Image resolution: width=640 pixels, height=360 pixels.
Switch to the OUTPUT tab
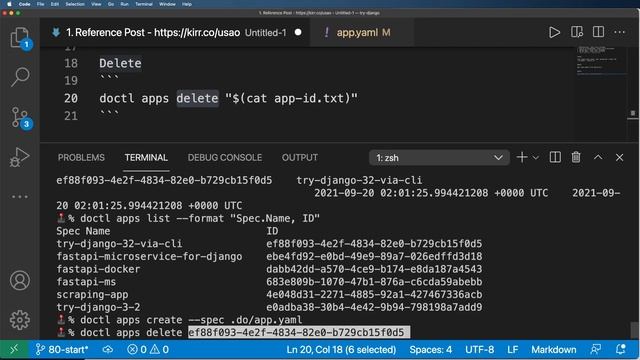click(x=300, y=158)
